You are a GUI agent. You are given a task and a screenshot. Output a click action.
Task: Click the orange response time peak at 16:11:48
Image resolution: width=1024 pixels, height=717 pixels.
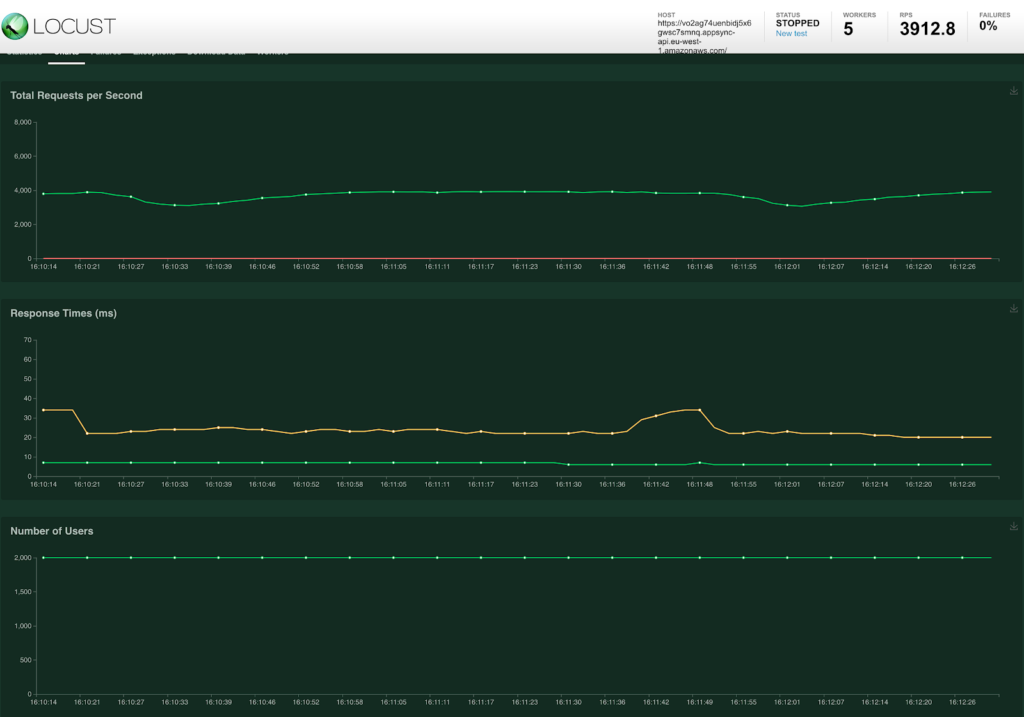click(x=699, y=410)
